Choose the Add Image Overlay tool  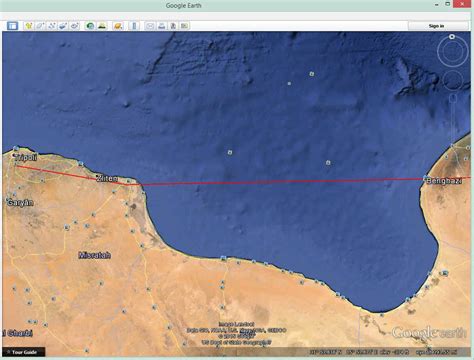pos(63,26)
